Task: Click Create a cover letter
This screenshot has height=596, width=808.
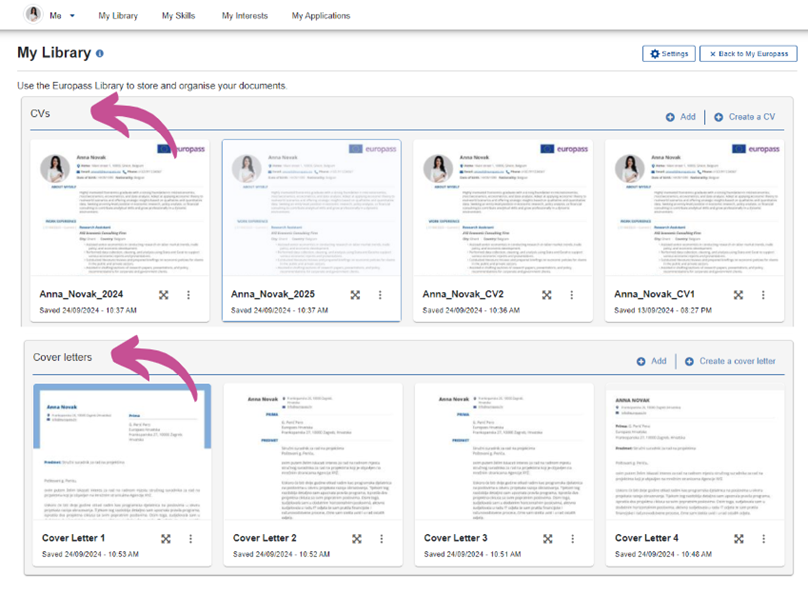Action: (x=730, y=361)
